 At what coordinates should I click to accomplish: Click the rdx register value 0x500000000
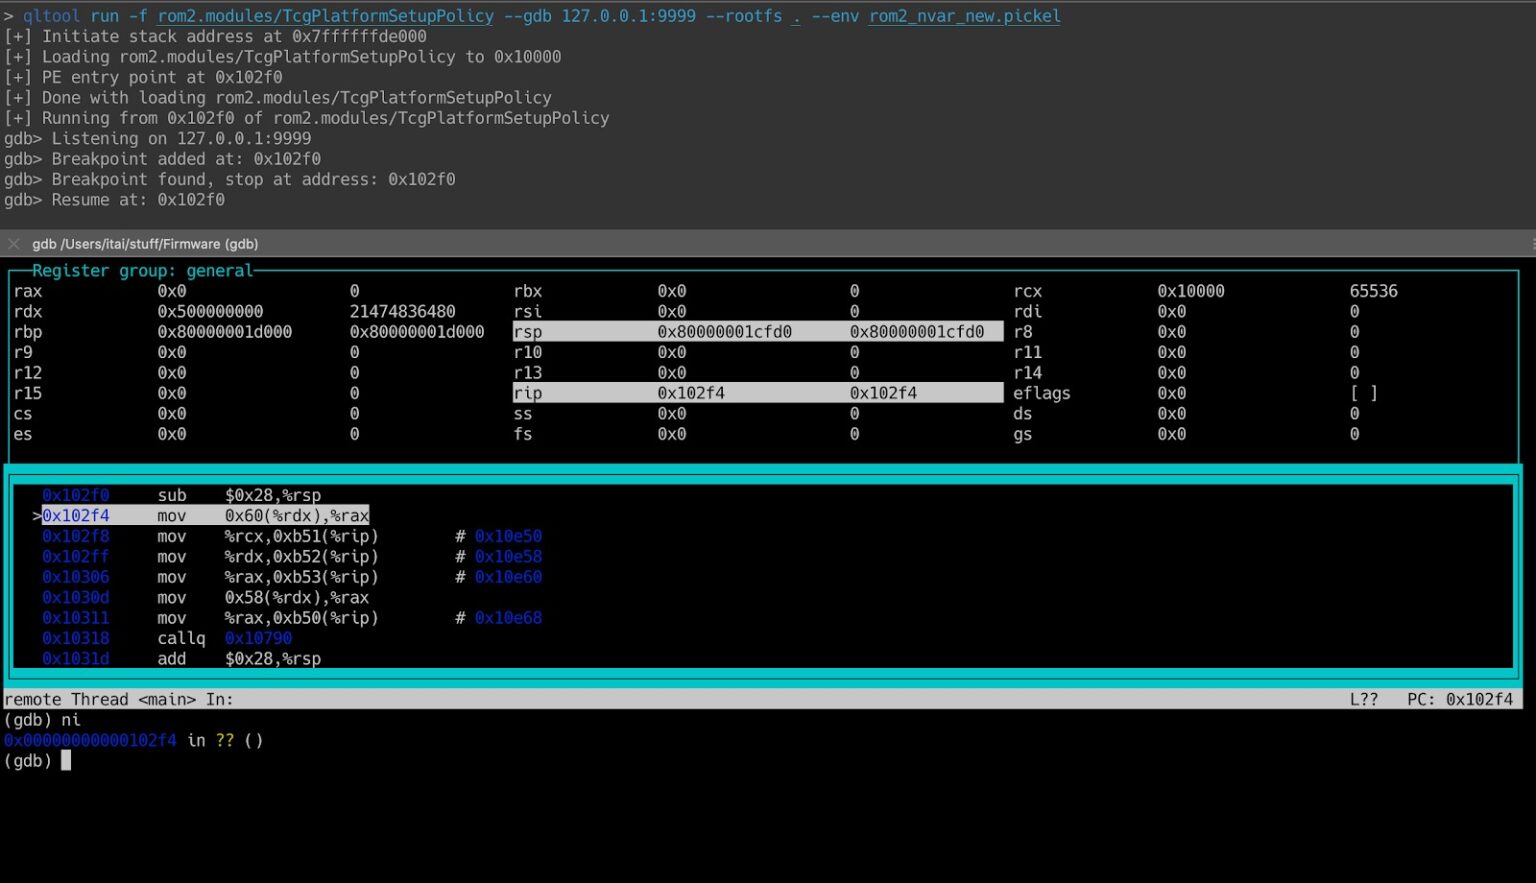pos(210,312)
